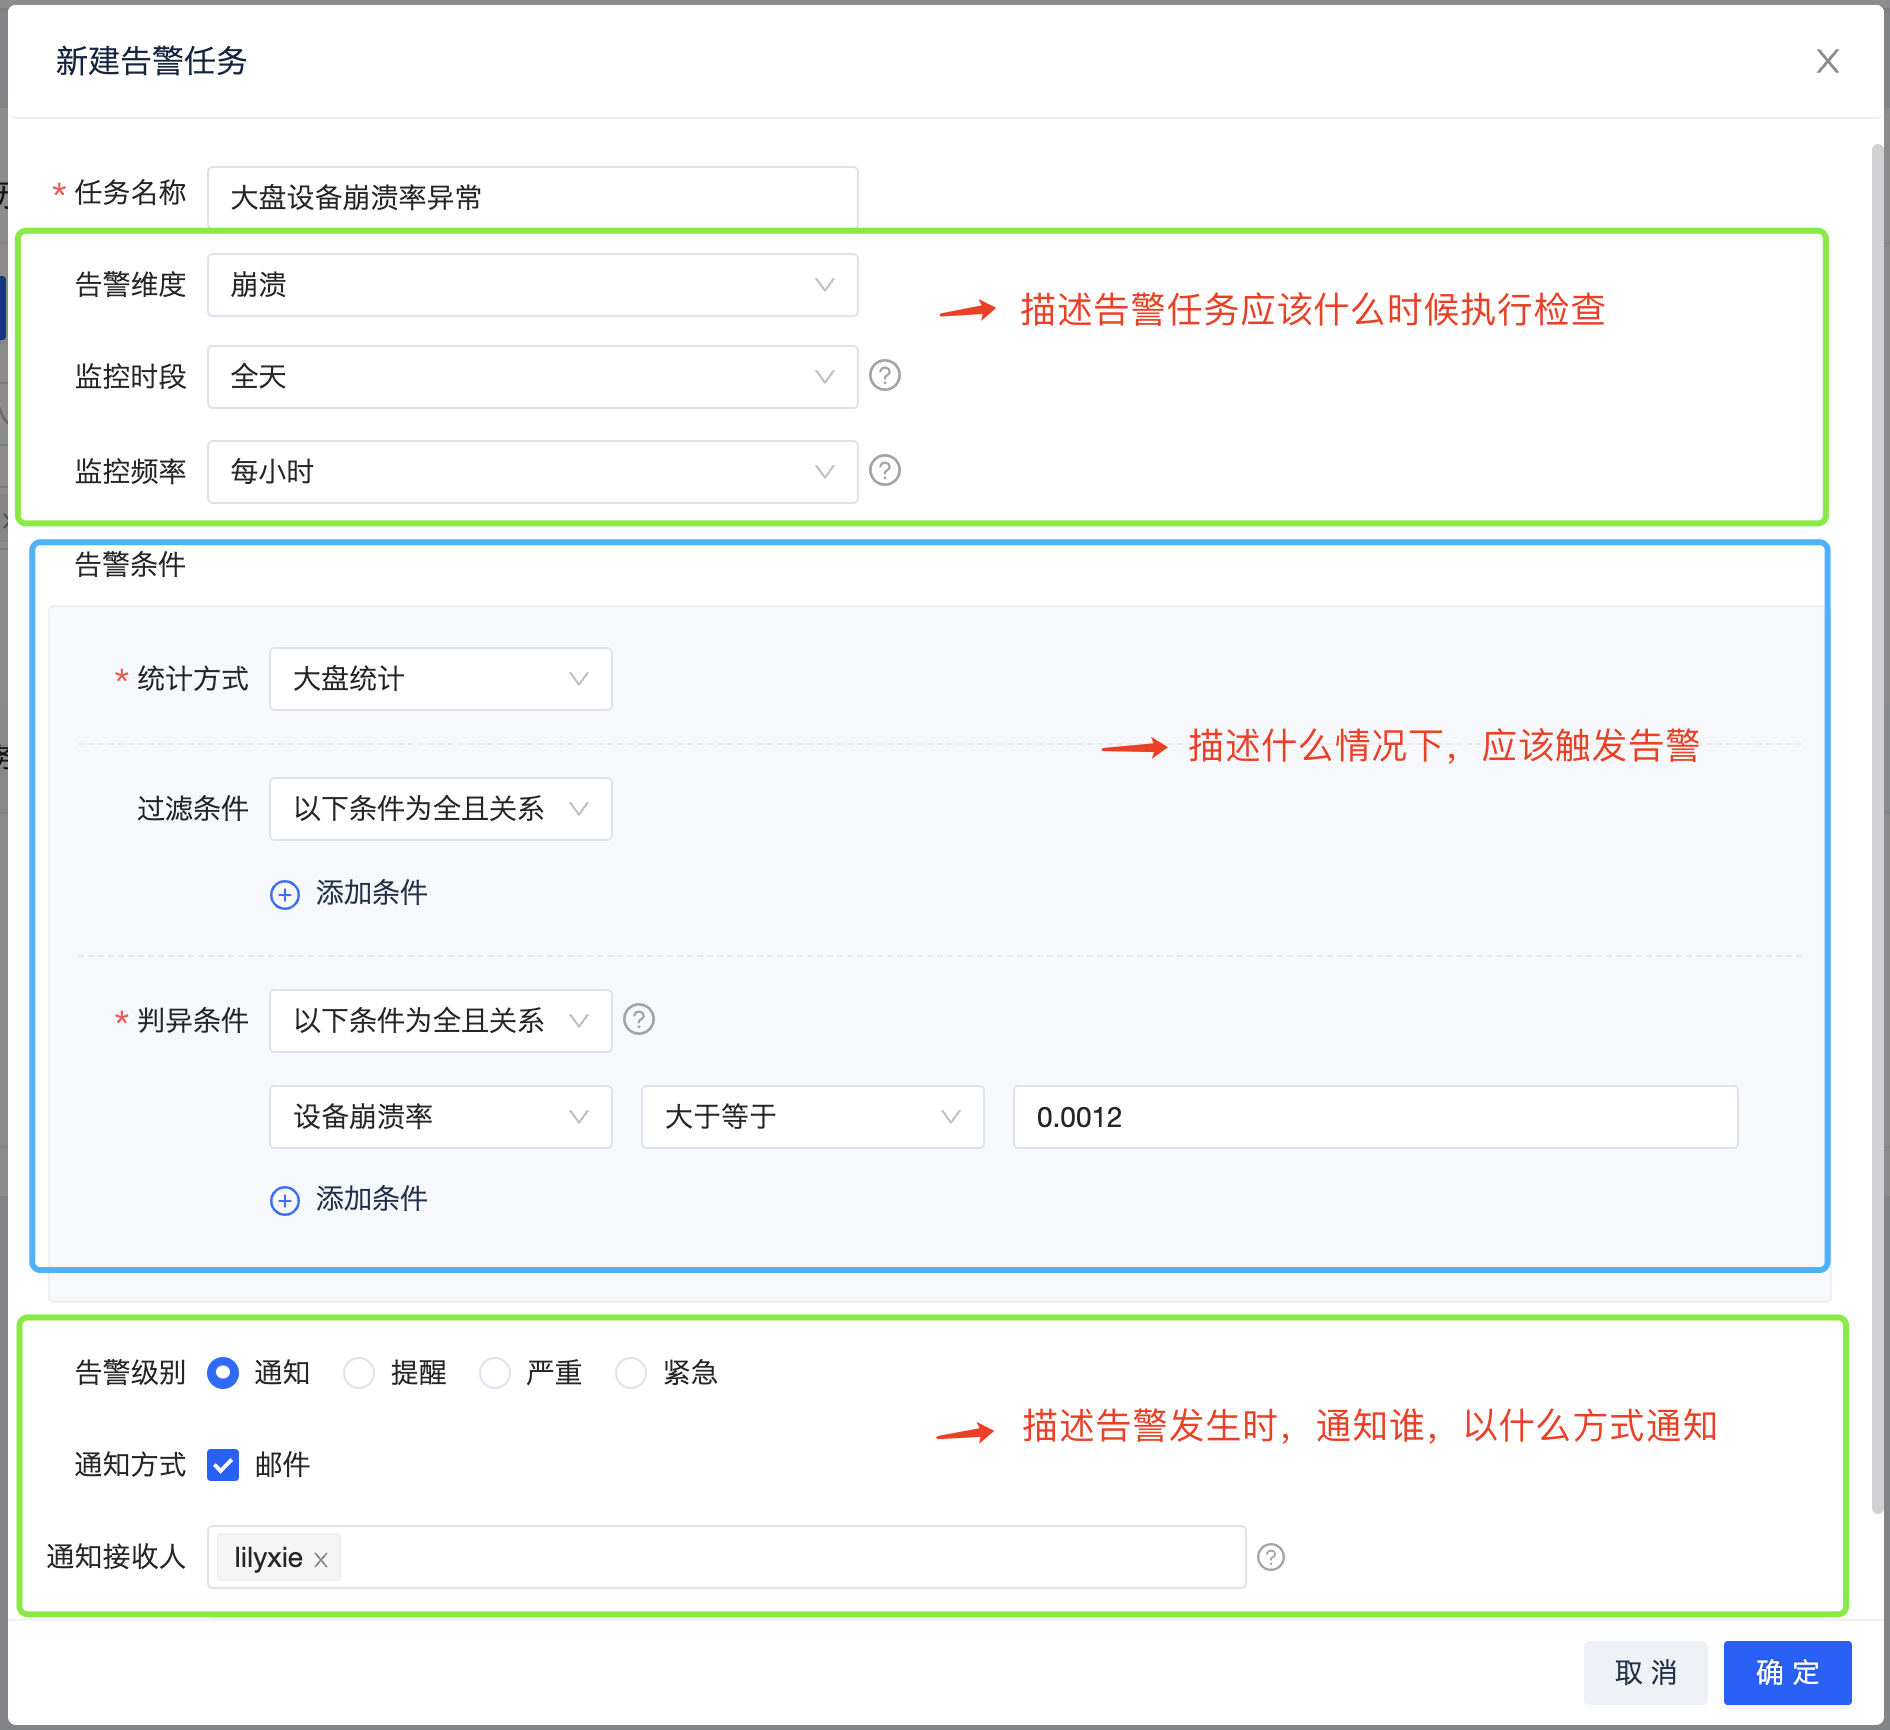The image size is (1890, 1730).
Task: Click the dialog vertical scrollbar
Action: [x=1877, y=830]
